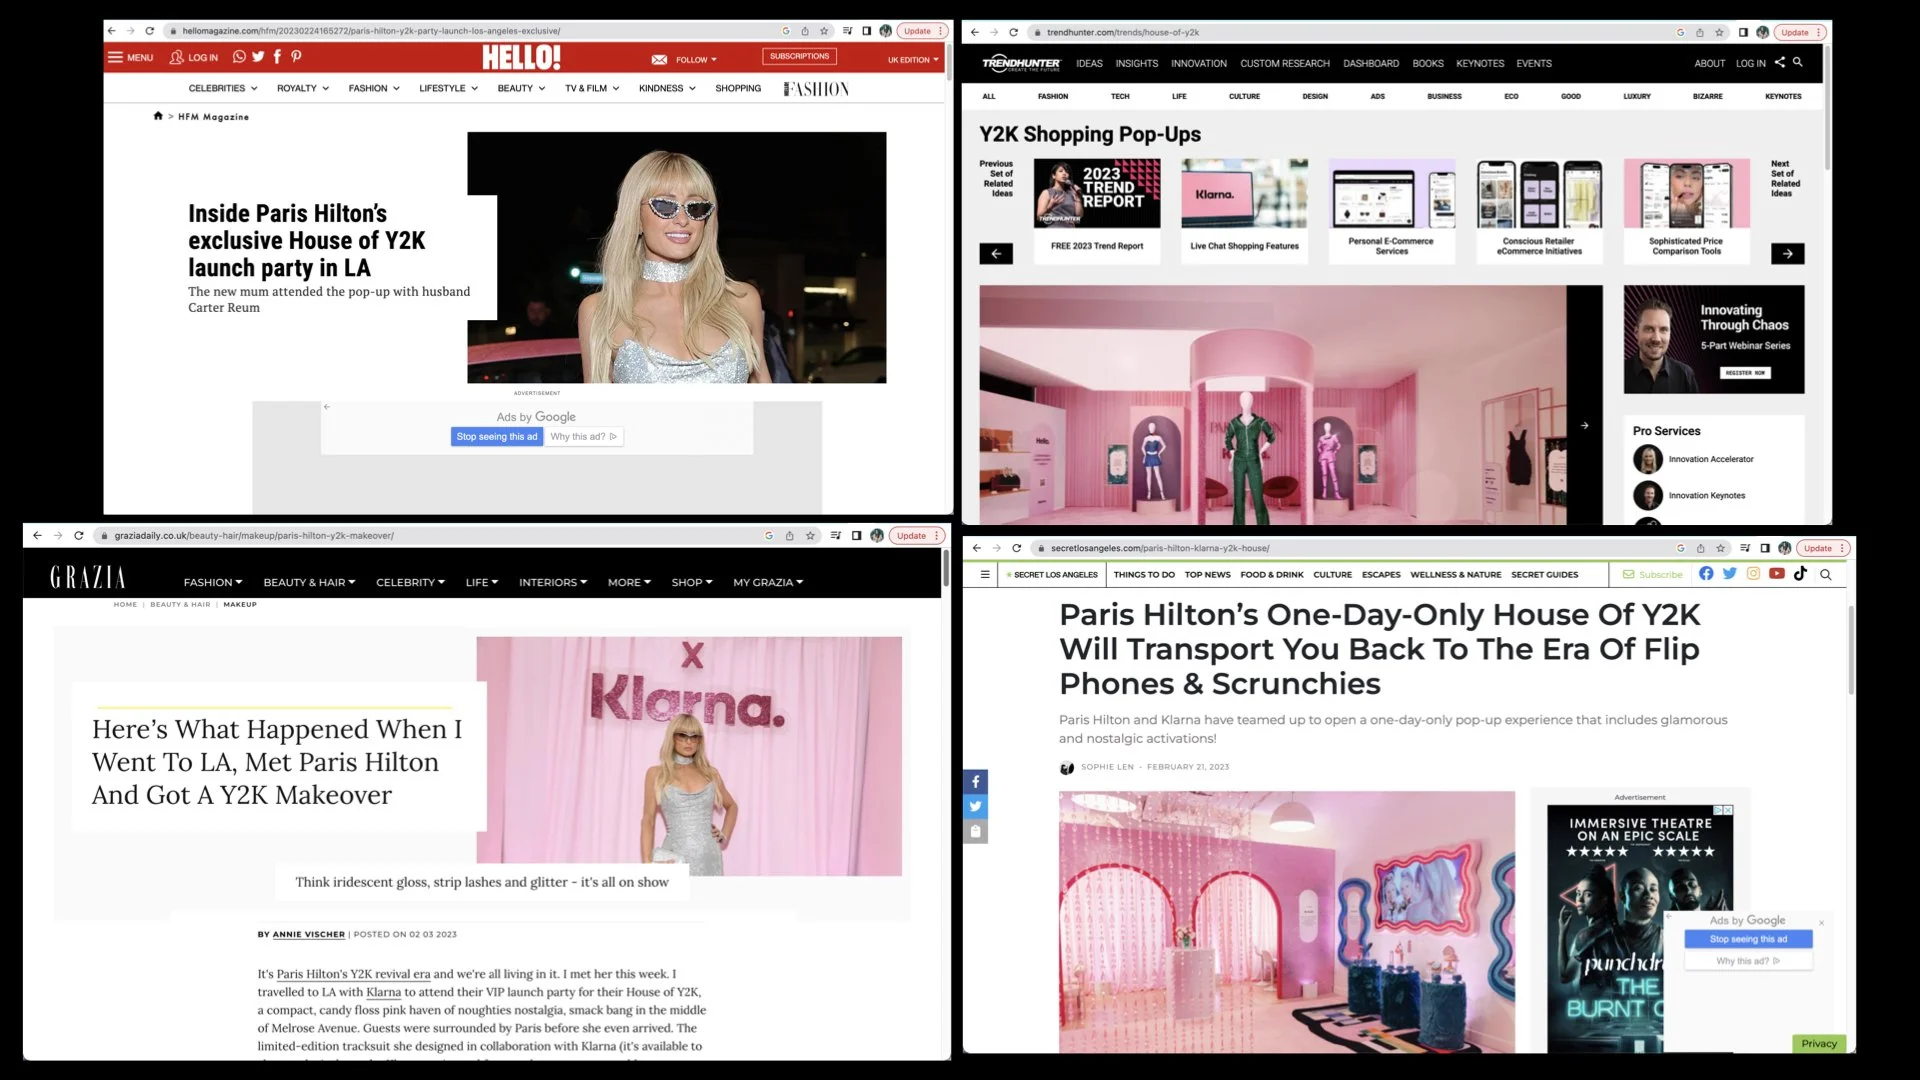
Task: Open Secret Los Angeles YouTube icon
Action: [x=1776, y=574]
